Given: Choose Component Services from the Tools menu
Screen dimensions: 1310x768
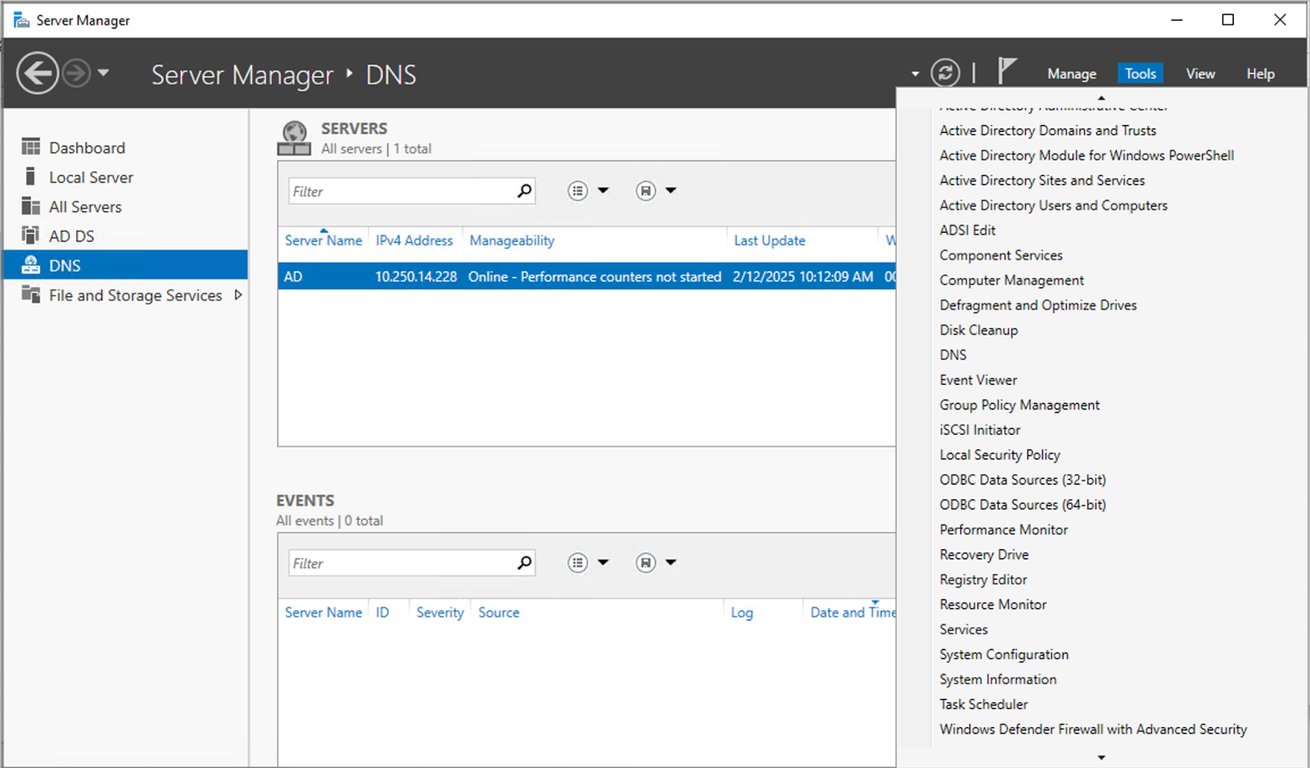Looking at the screenshot, I should point(1001,255).
